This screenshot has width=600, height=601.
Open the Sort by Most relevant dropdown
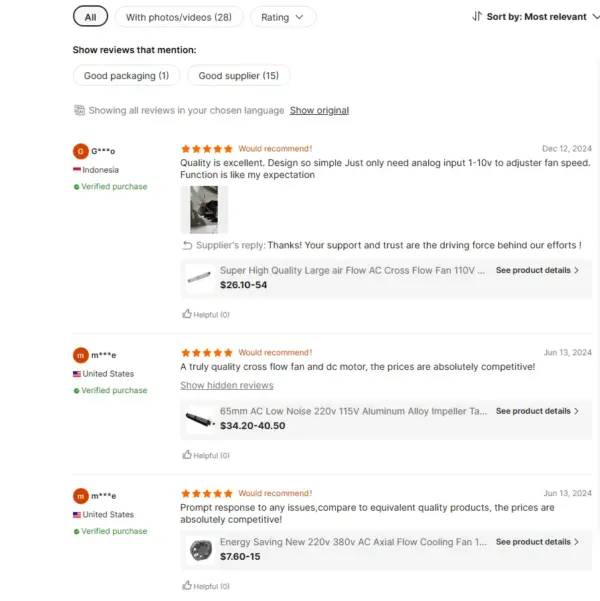click(x=536, y=17)
